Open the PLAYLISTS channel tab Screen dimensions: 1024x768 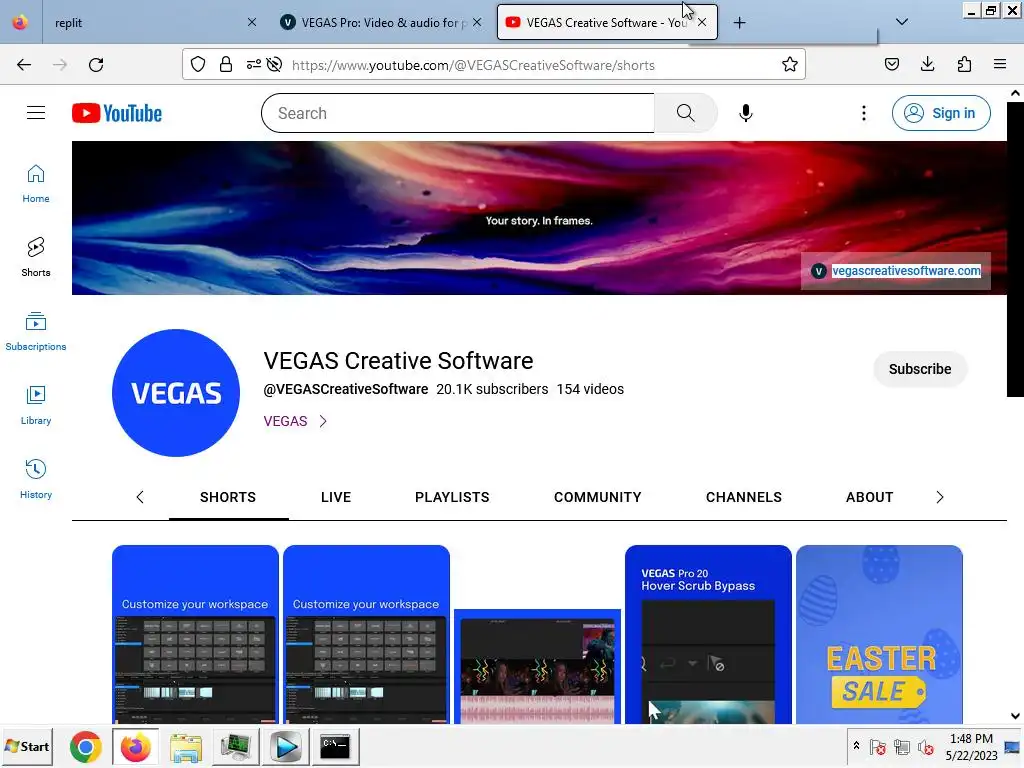[452, 498]
